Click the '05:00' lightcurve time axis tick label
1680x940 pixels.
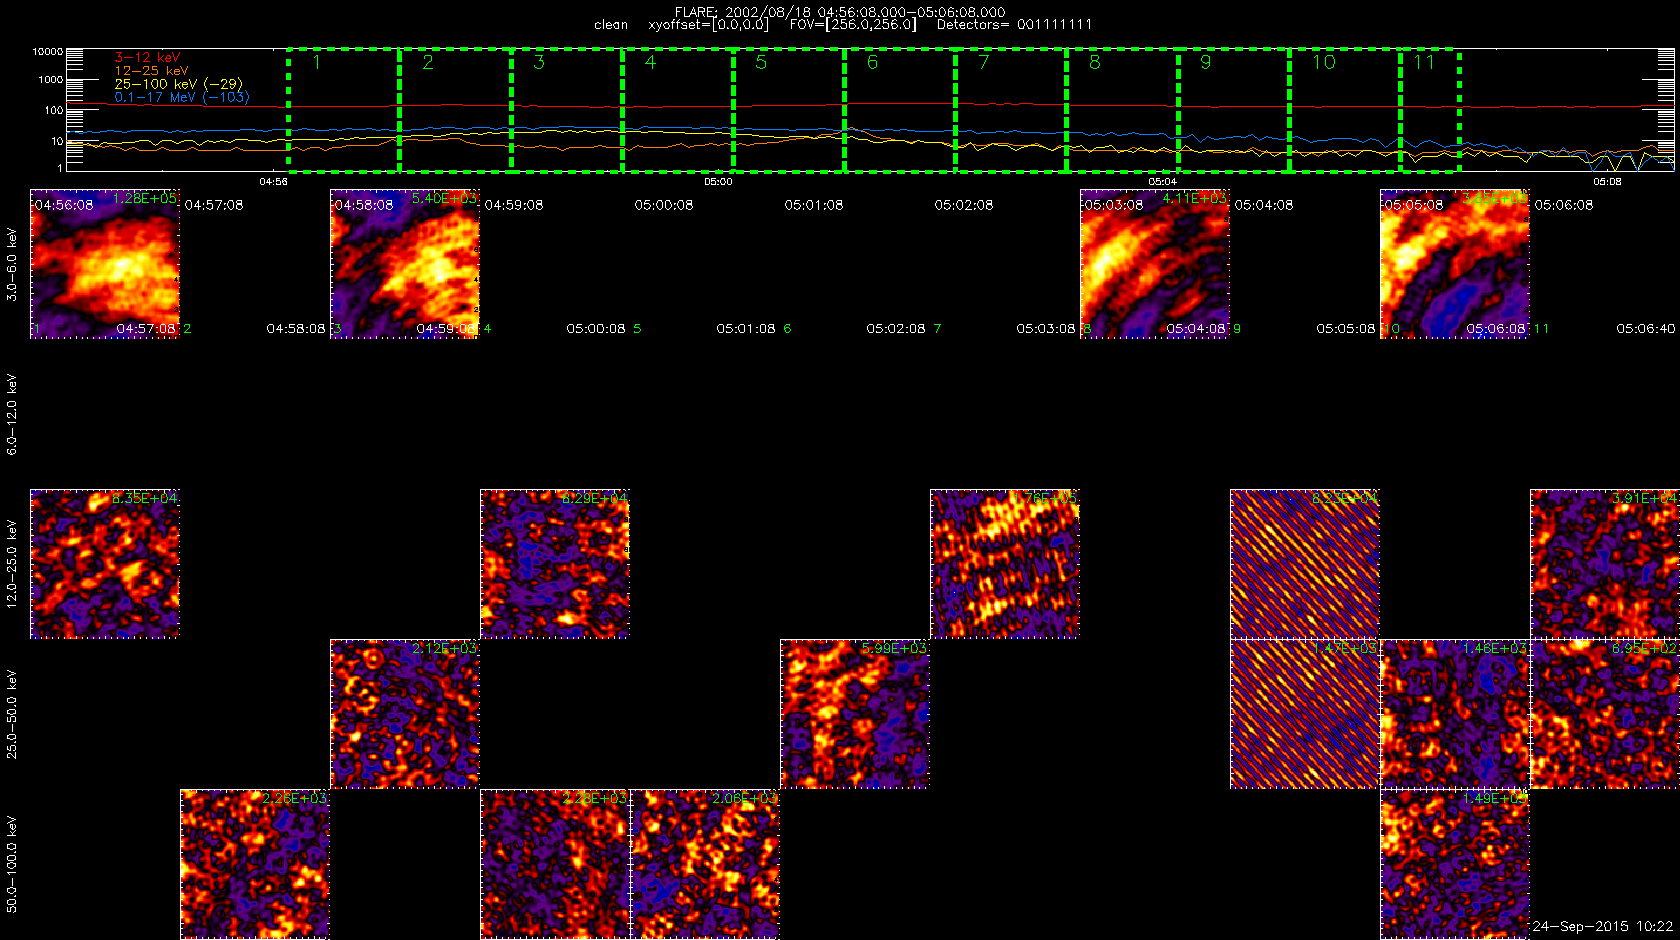coord(718,182)
